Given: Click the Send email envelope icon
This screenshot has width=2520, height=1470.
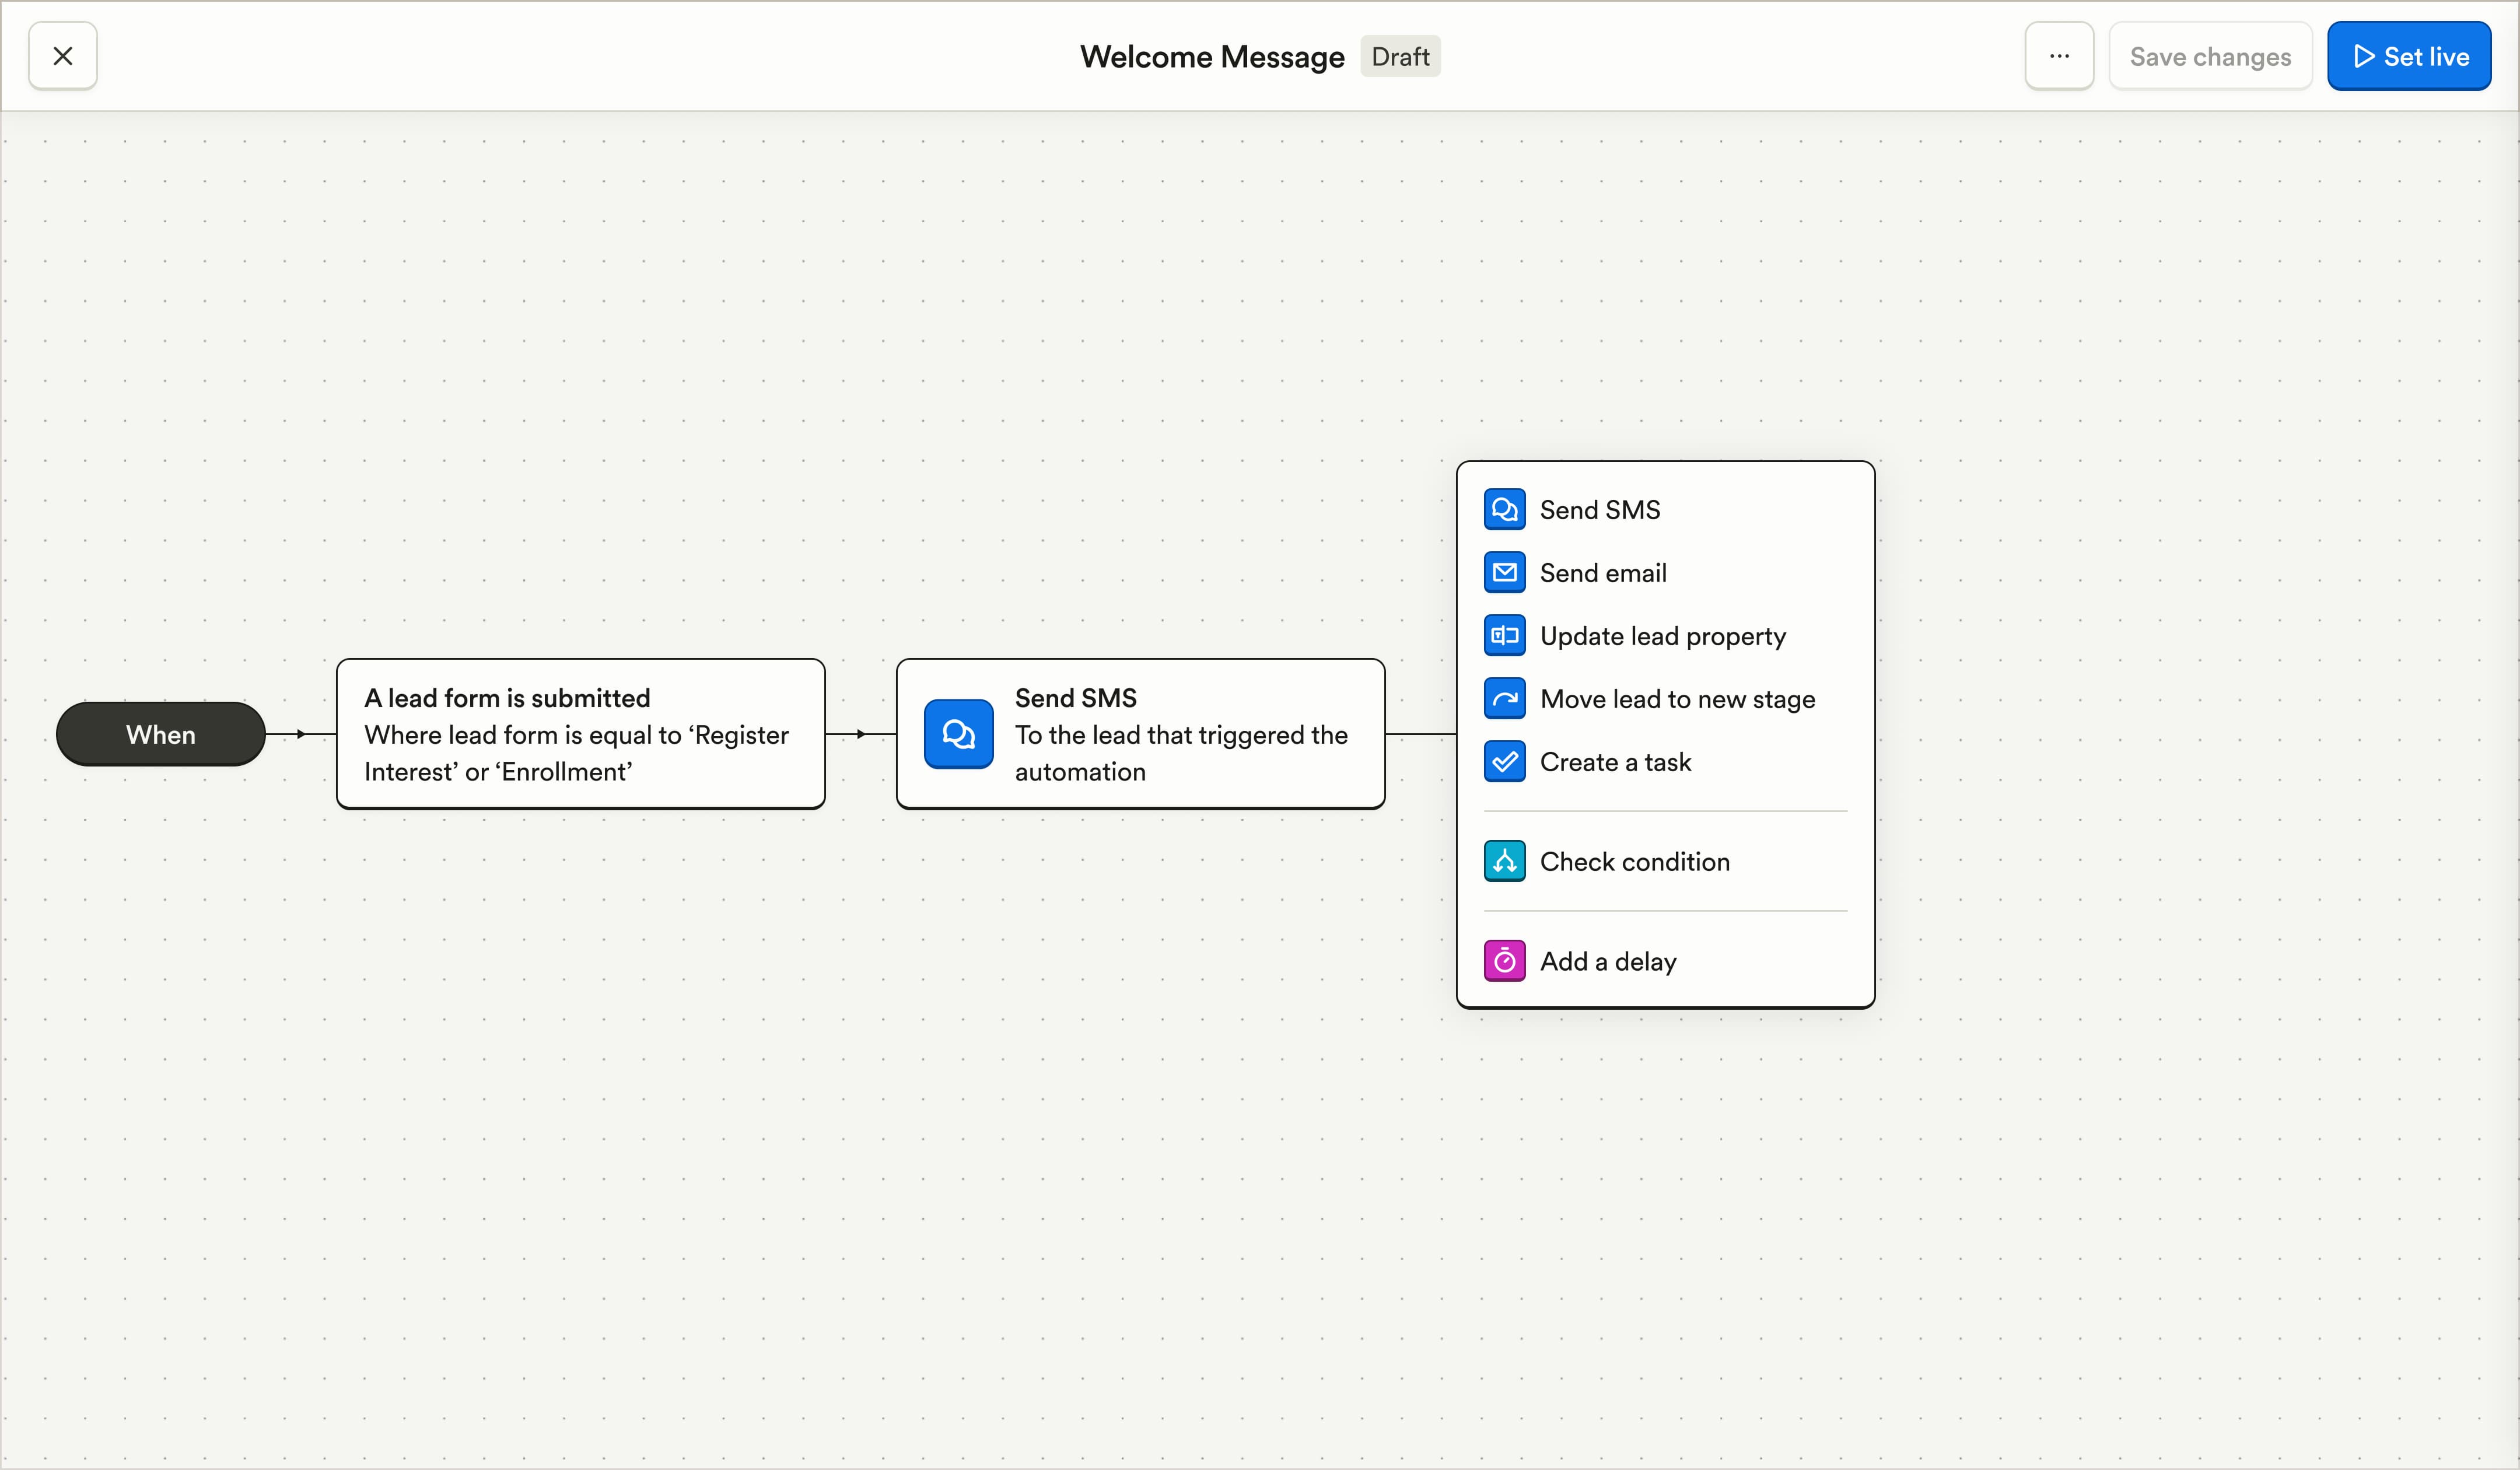Looking at the screenshot, I should (1504, 573).
